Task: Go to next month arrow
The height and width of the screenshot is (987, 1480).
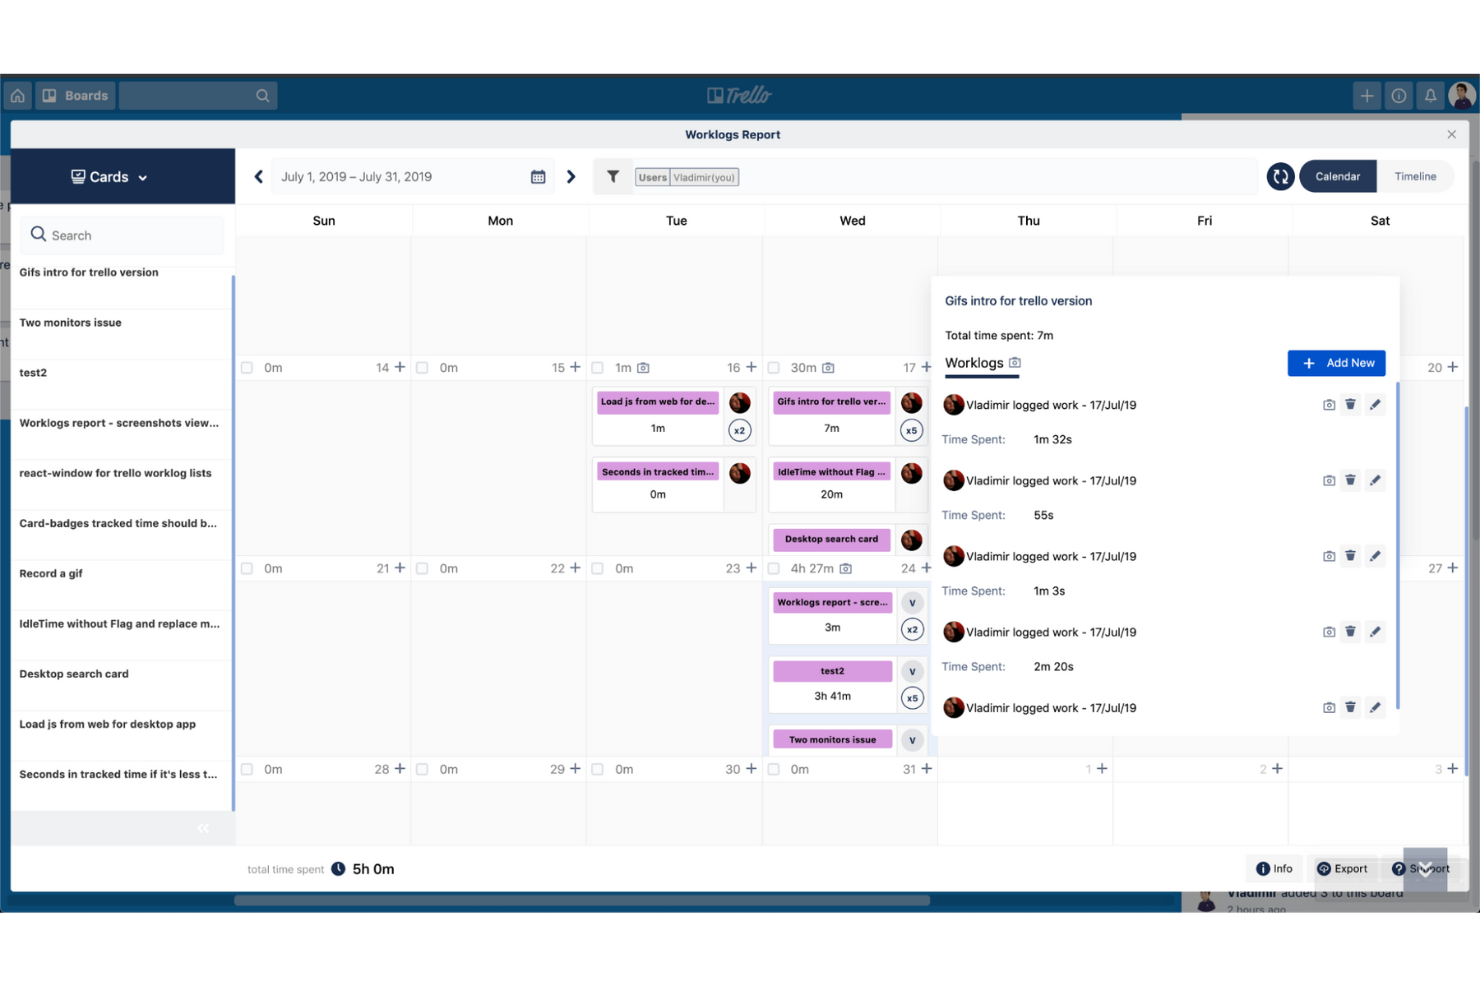Action: pyautogui.click(x=571, y=177)
